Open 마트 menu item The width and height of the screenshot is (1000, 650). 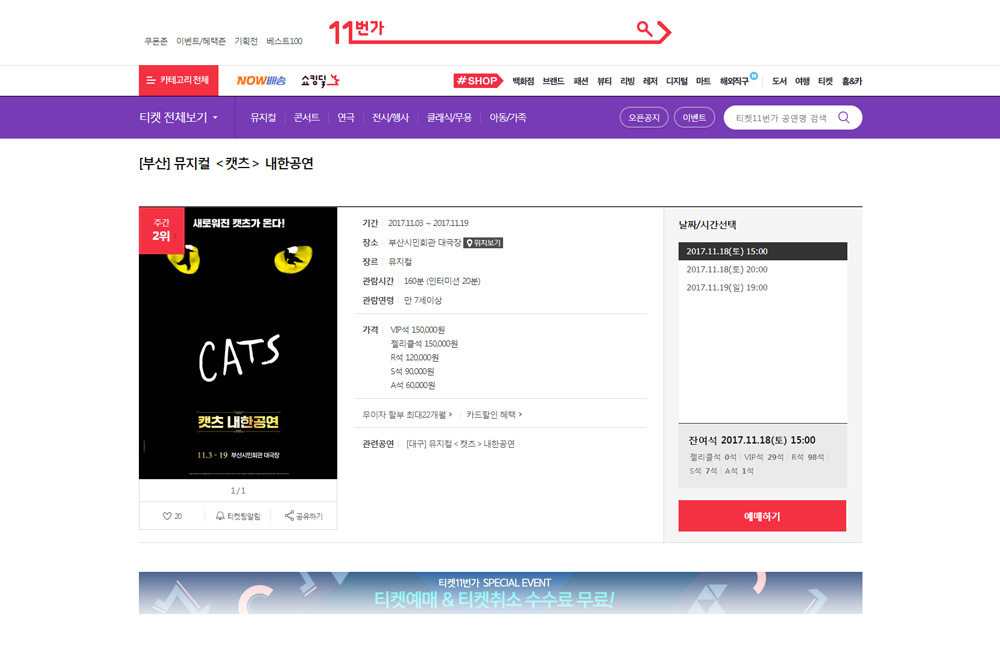pyautogui.click(x=703, y=81)
